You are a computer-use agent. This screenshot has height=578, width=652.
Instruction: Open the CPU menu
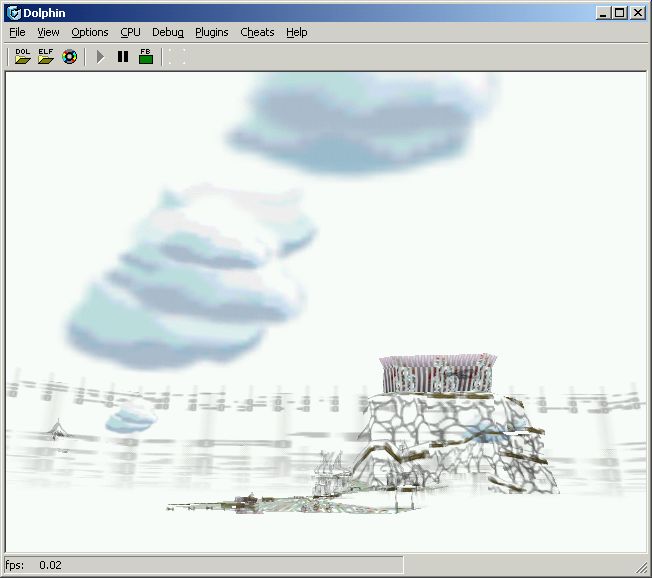tap(130, 32)
